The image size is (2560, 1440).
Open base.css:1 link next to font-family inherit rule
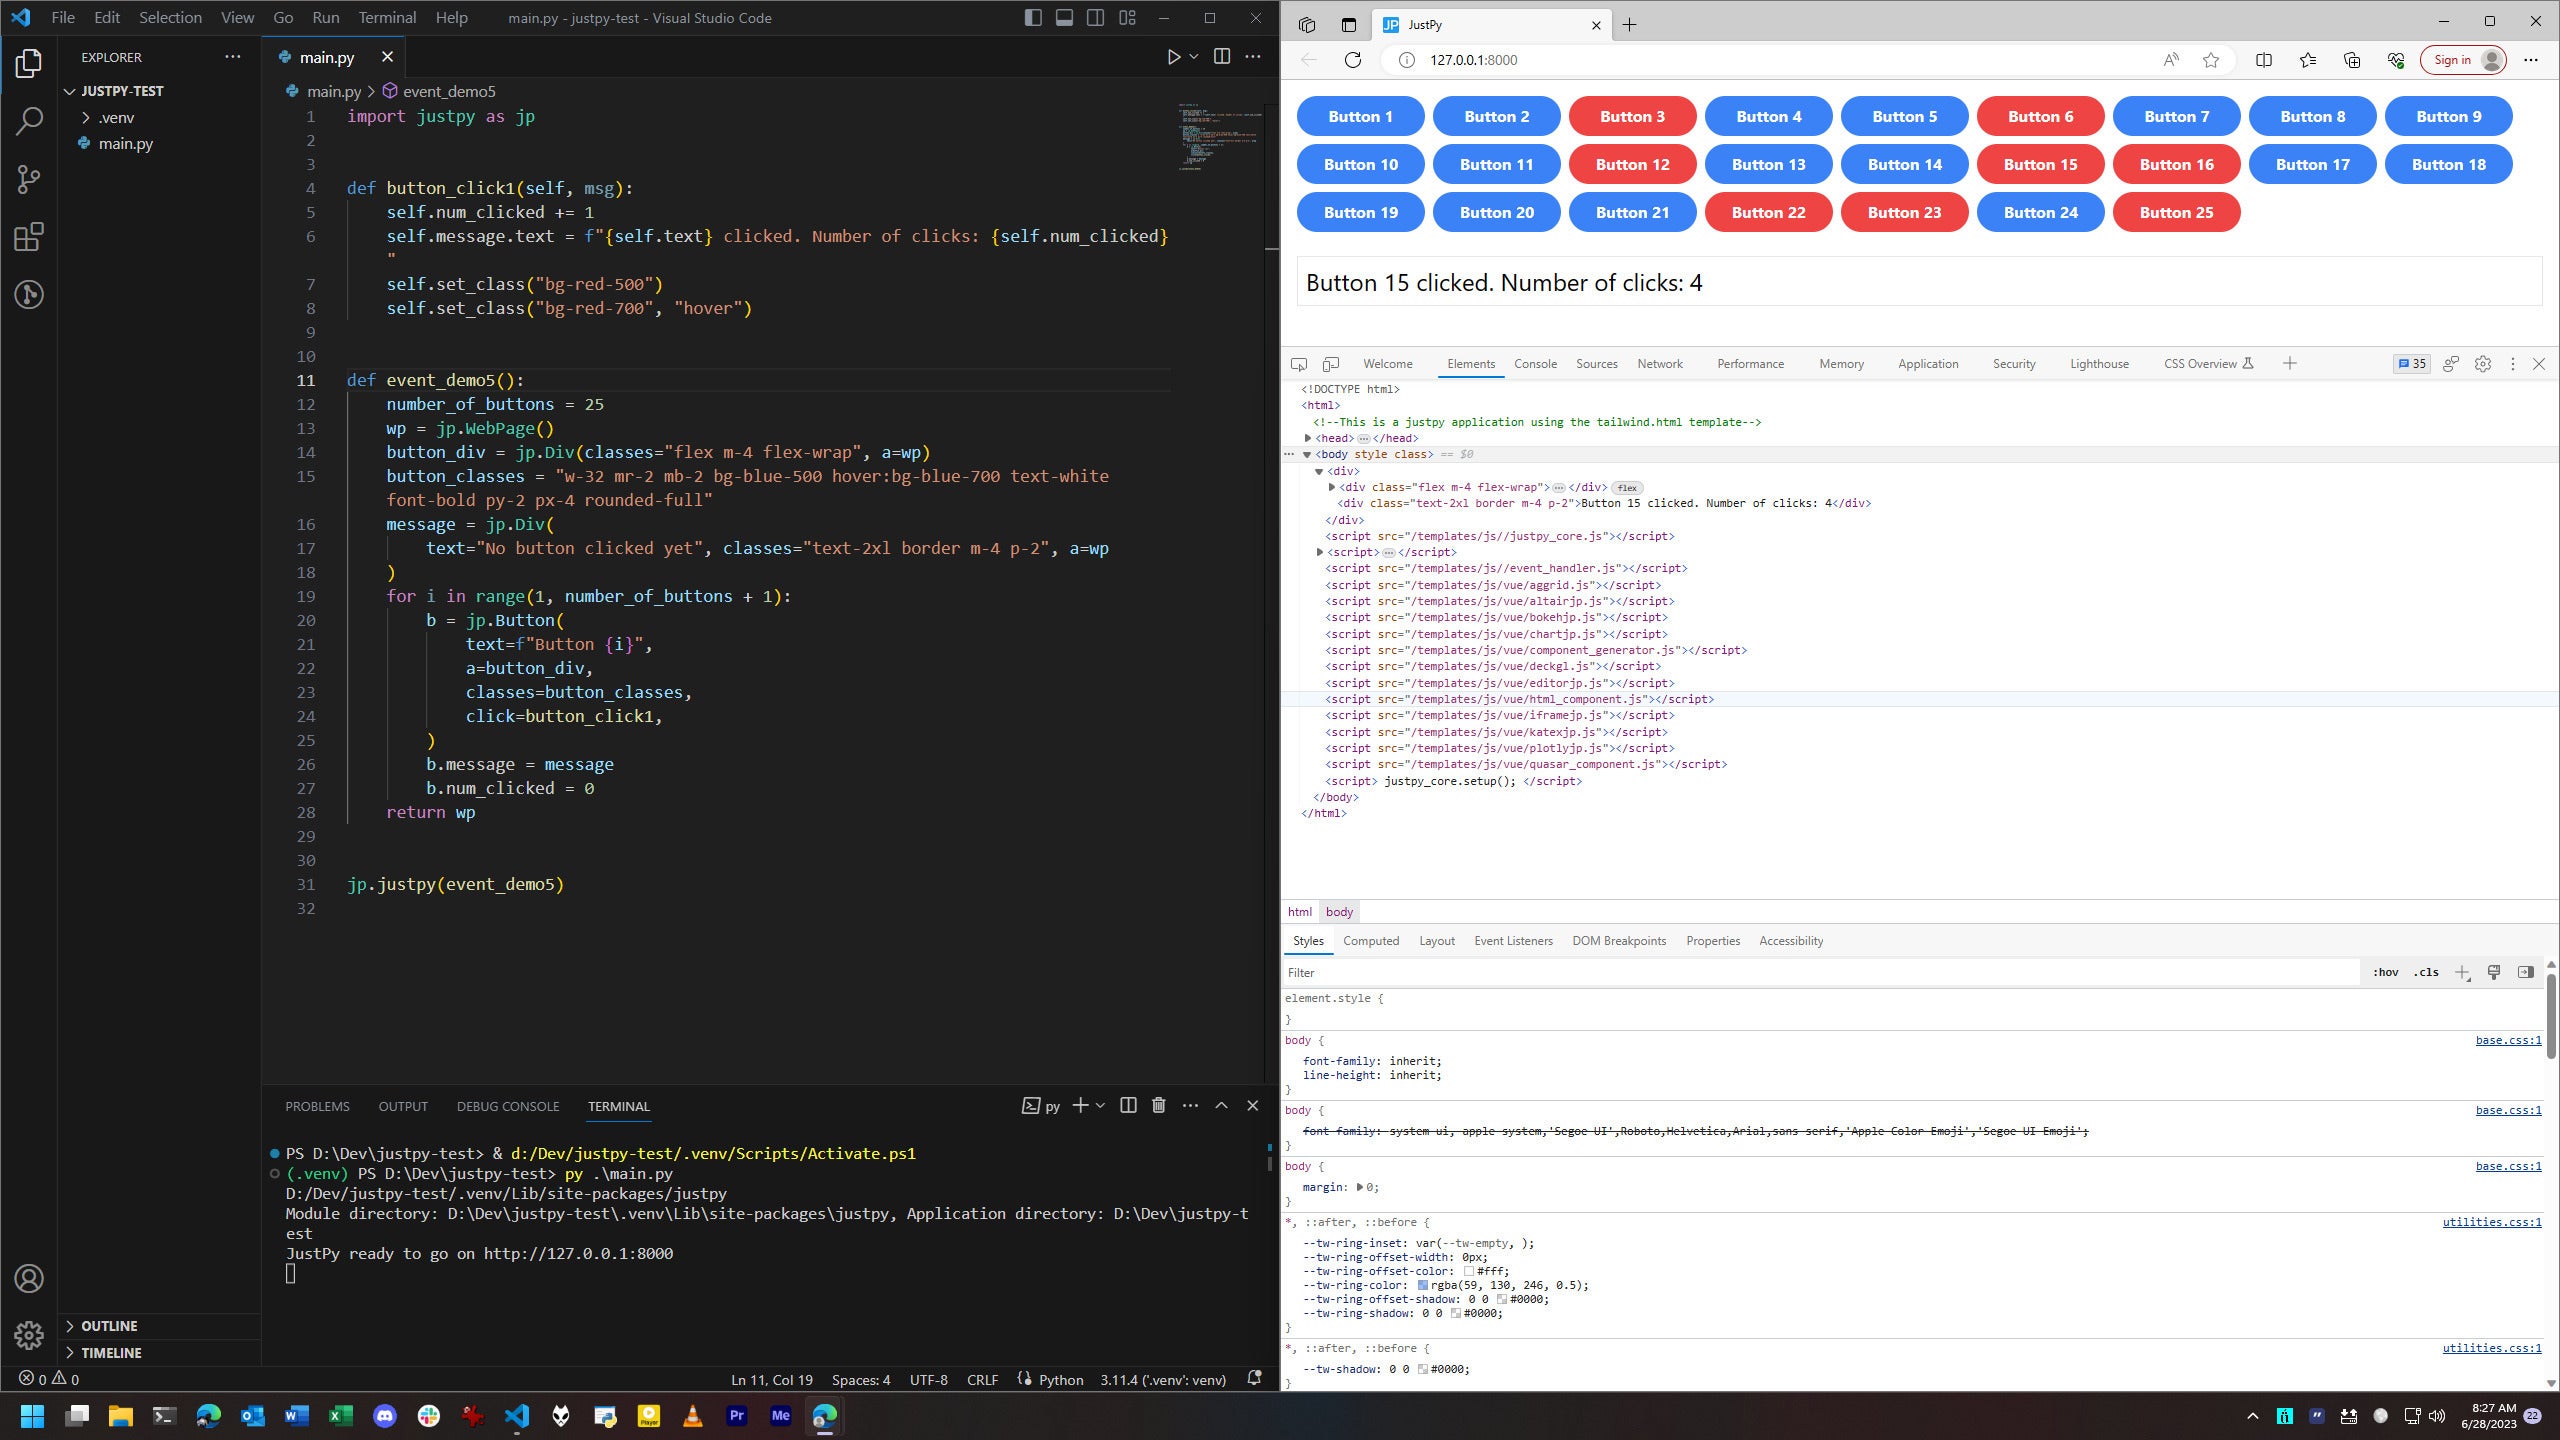(x=2508, y=1040)
